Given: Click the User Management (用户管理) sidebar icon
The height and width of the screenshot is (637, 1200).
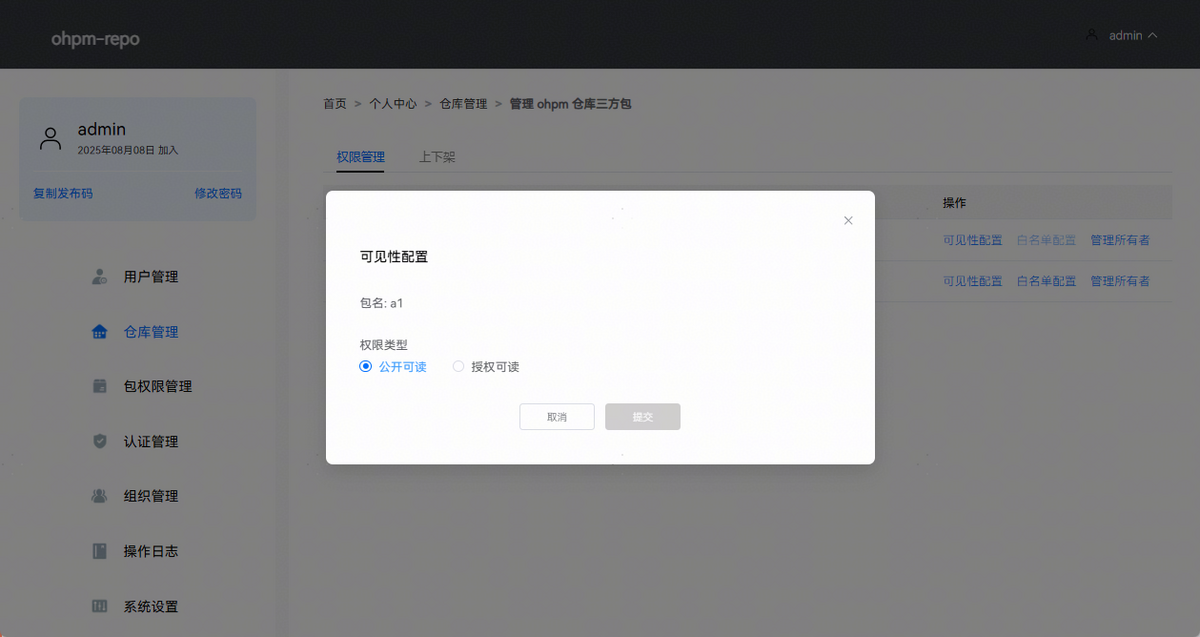Looking at the screenshot, I should (x=99, y=277).
